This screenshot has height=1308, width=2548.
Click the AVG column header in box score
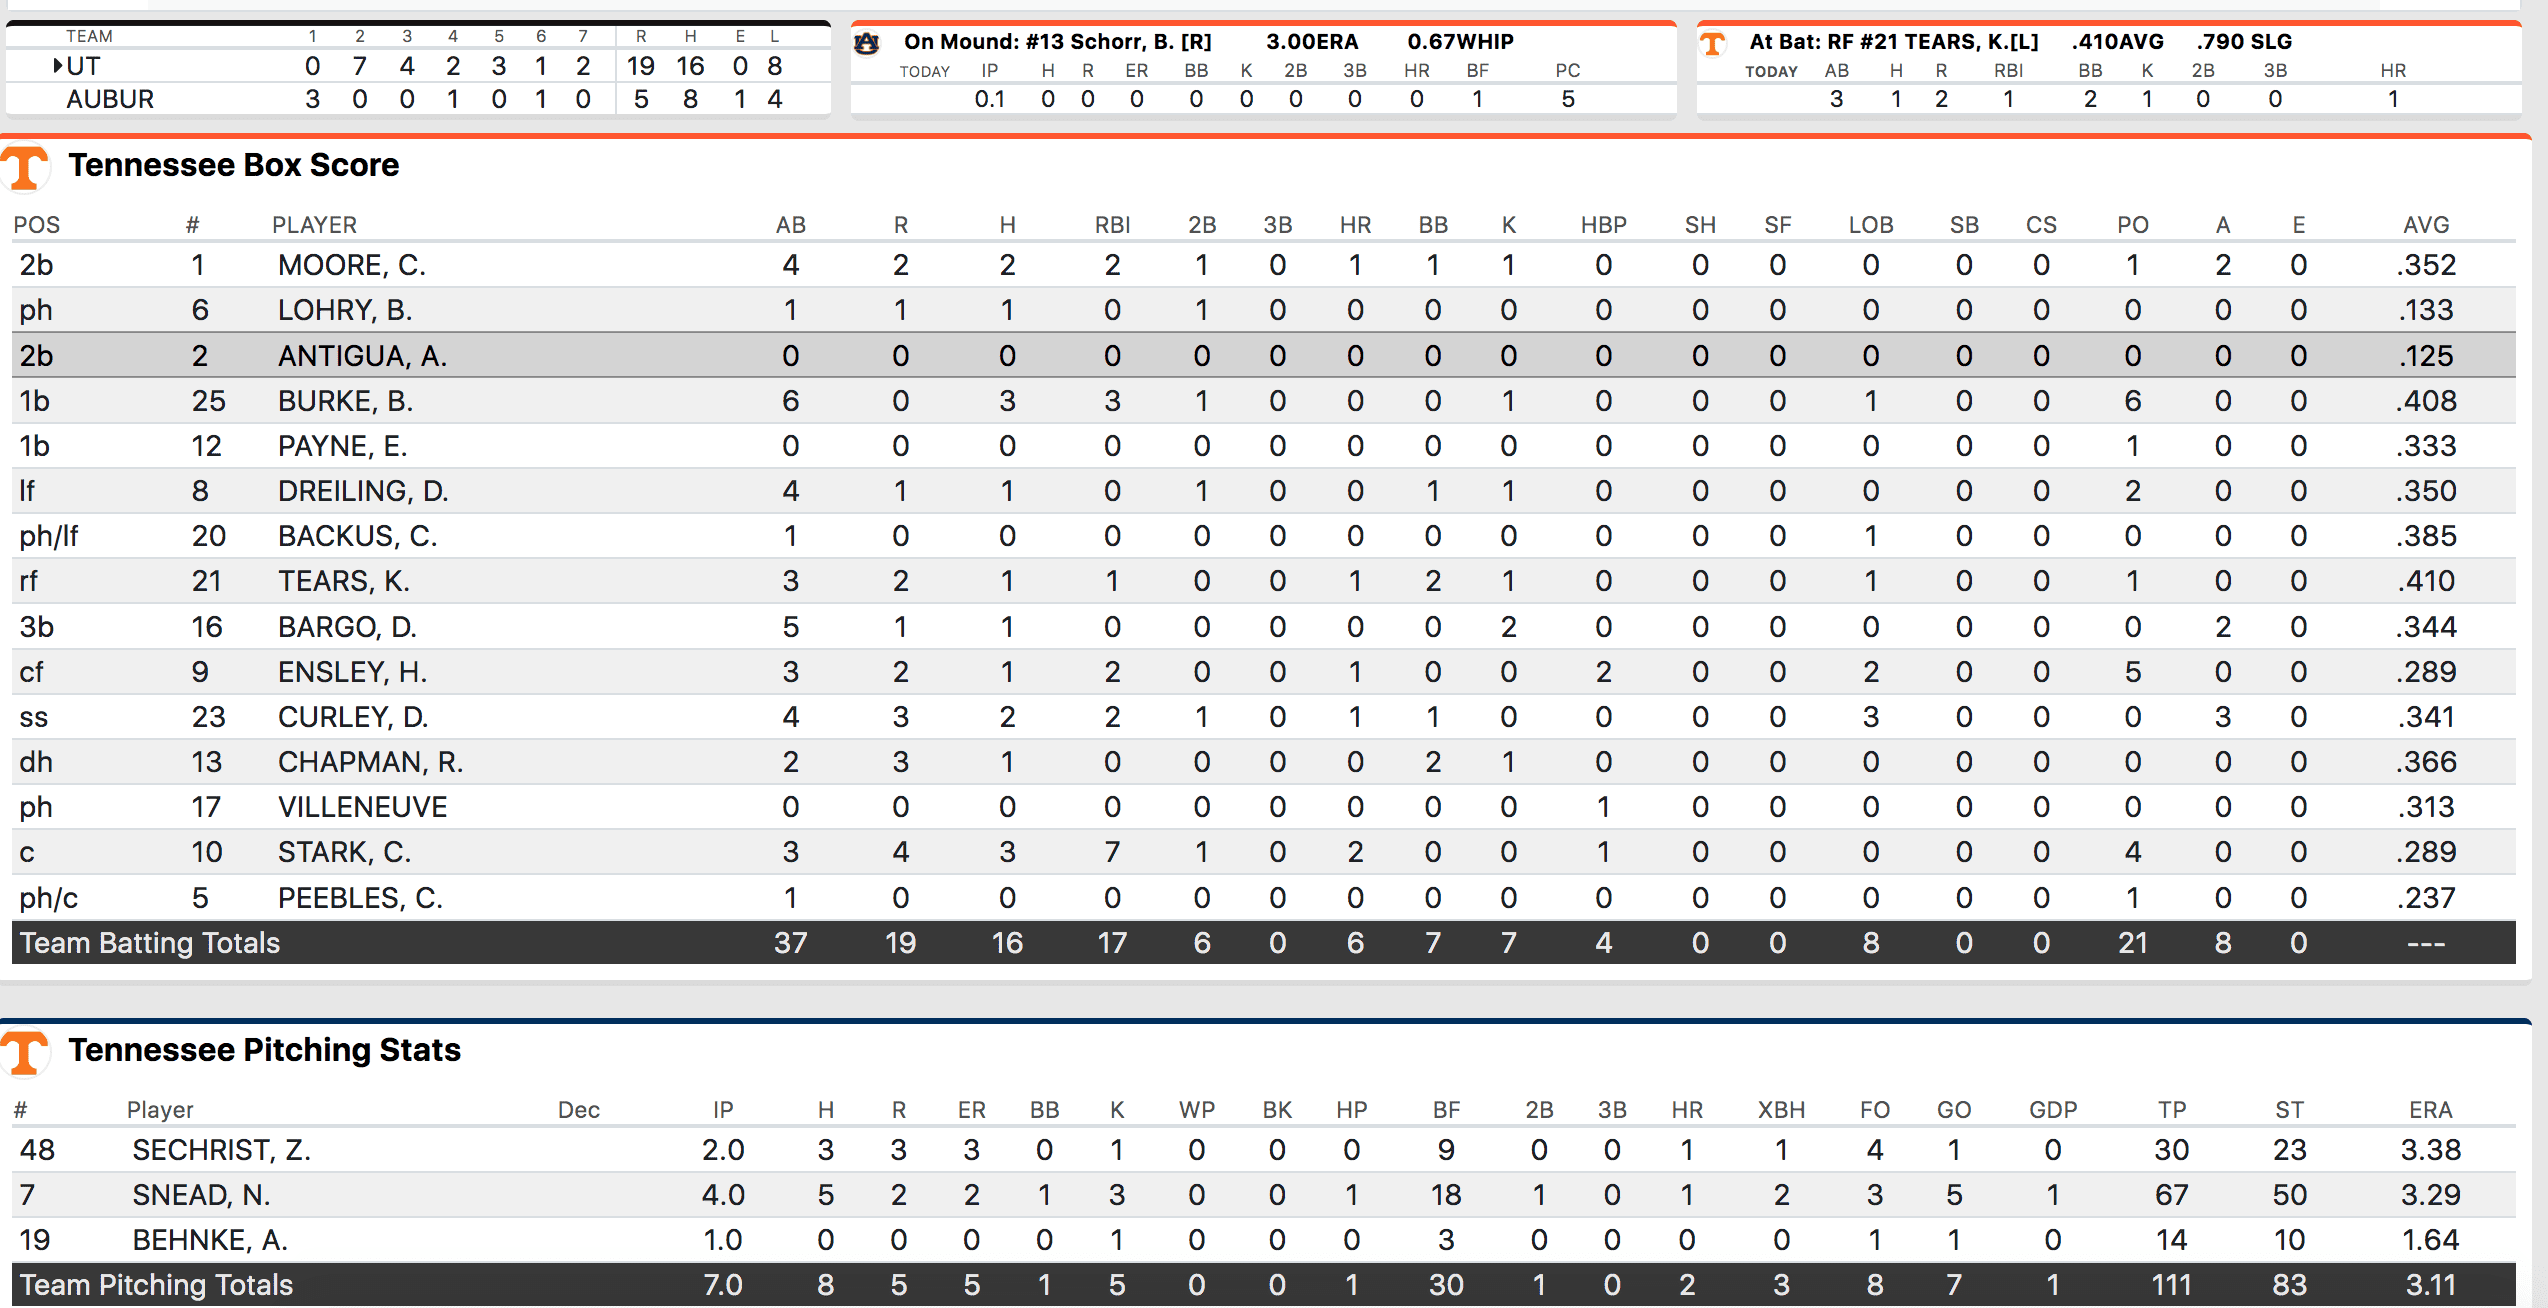[2425, 225]
